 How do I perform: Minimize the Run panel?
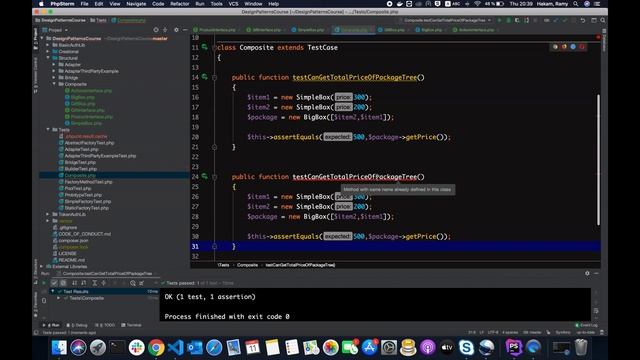tap(596, 273)
